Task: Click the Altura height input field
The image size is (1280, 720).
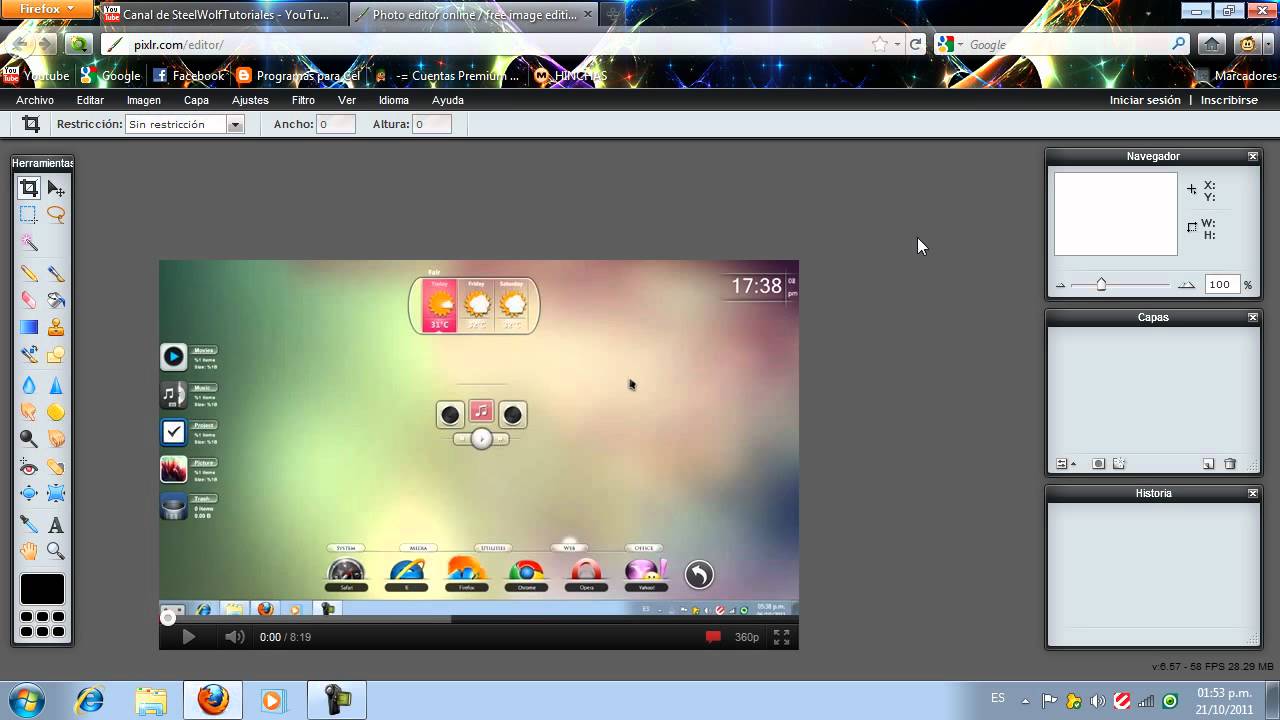Action: coord(432,124)
